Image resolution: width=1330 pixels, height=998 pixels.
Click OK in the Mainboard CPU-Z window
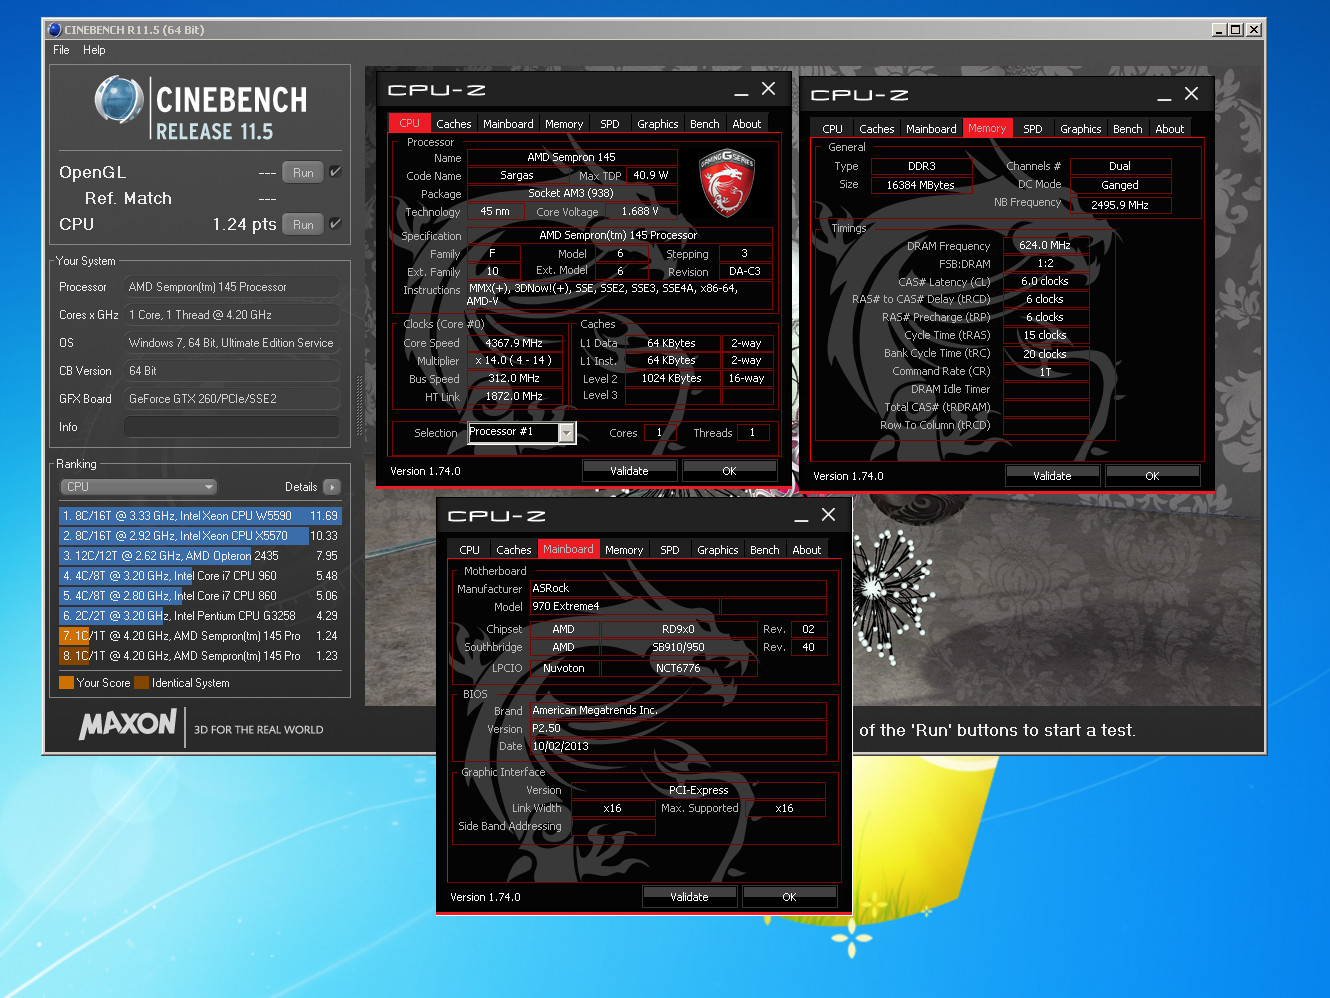pos(789,897)
